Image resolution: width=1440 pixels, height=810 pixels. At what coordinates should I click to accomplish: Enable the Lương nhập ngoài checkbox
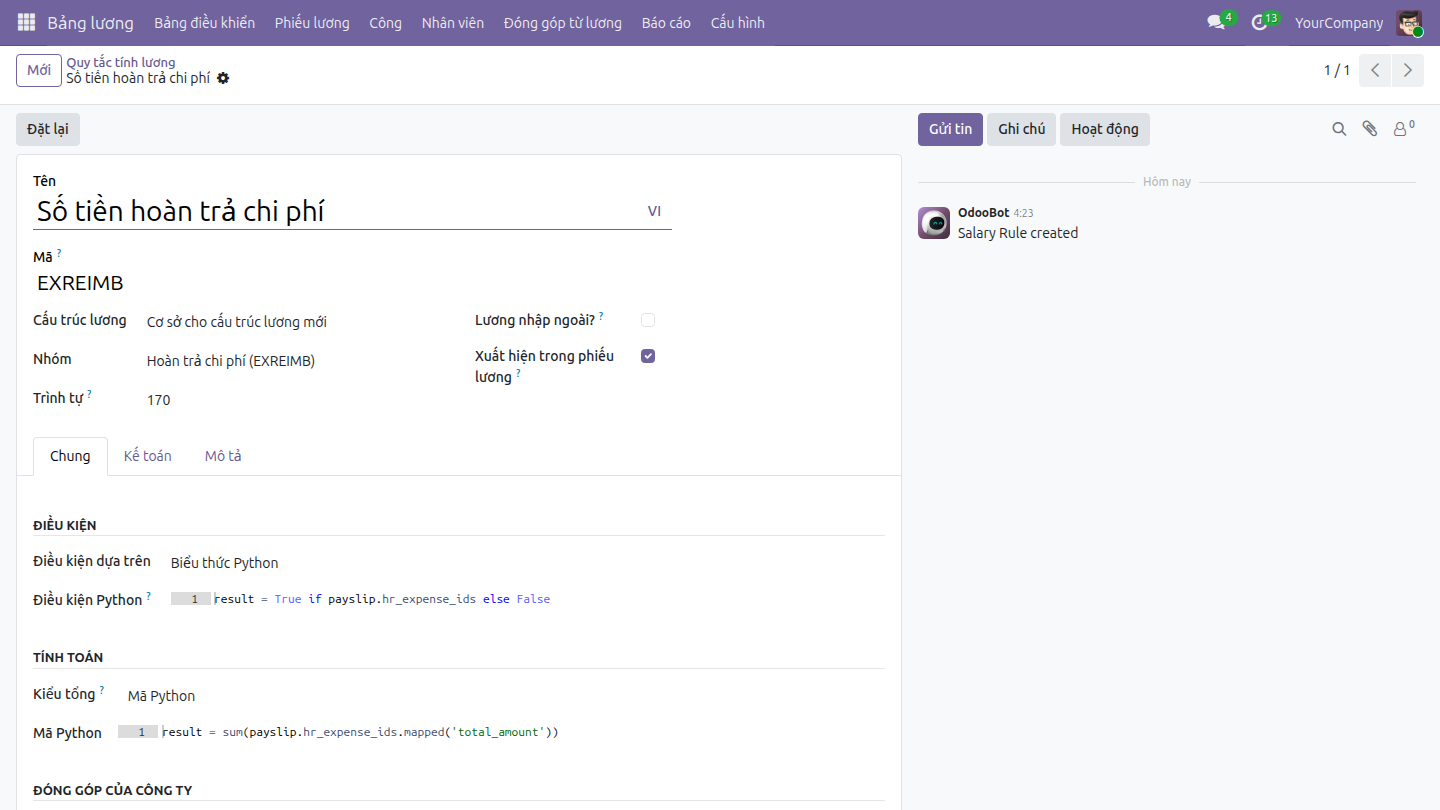point(648,320)
